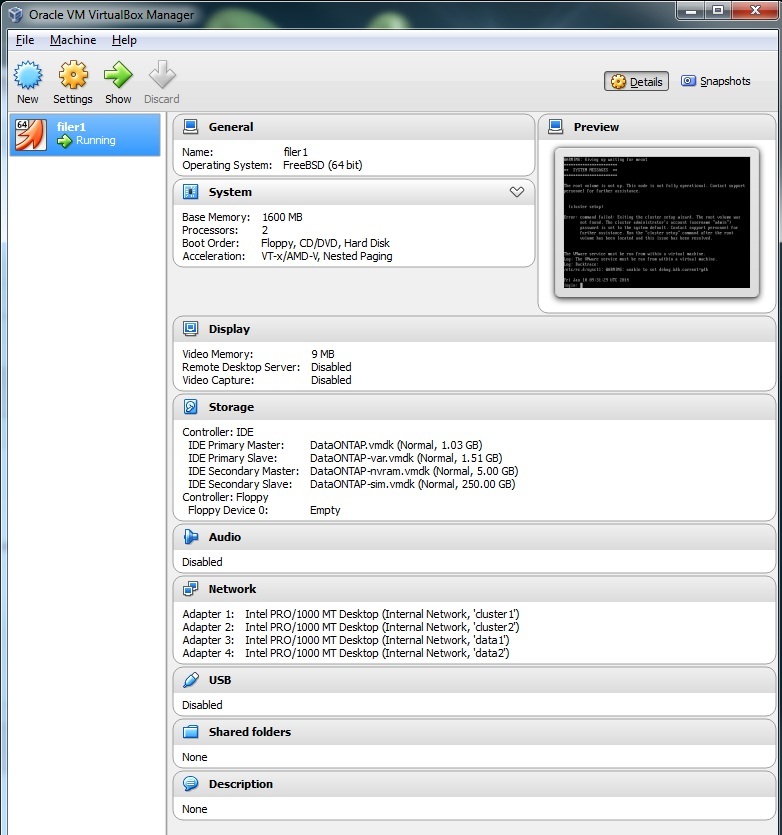Screen dimensions: 782x835
Task: Switch to Snapshots view
Action: click(715, 82)
